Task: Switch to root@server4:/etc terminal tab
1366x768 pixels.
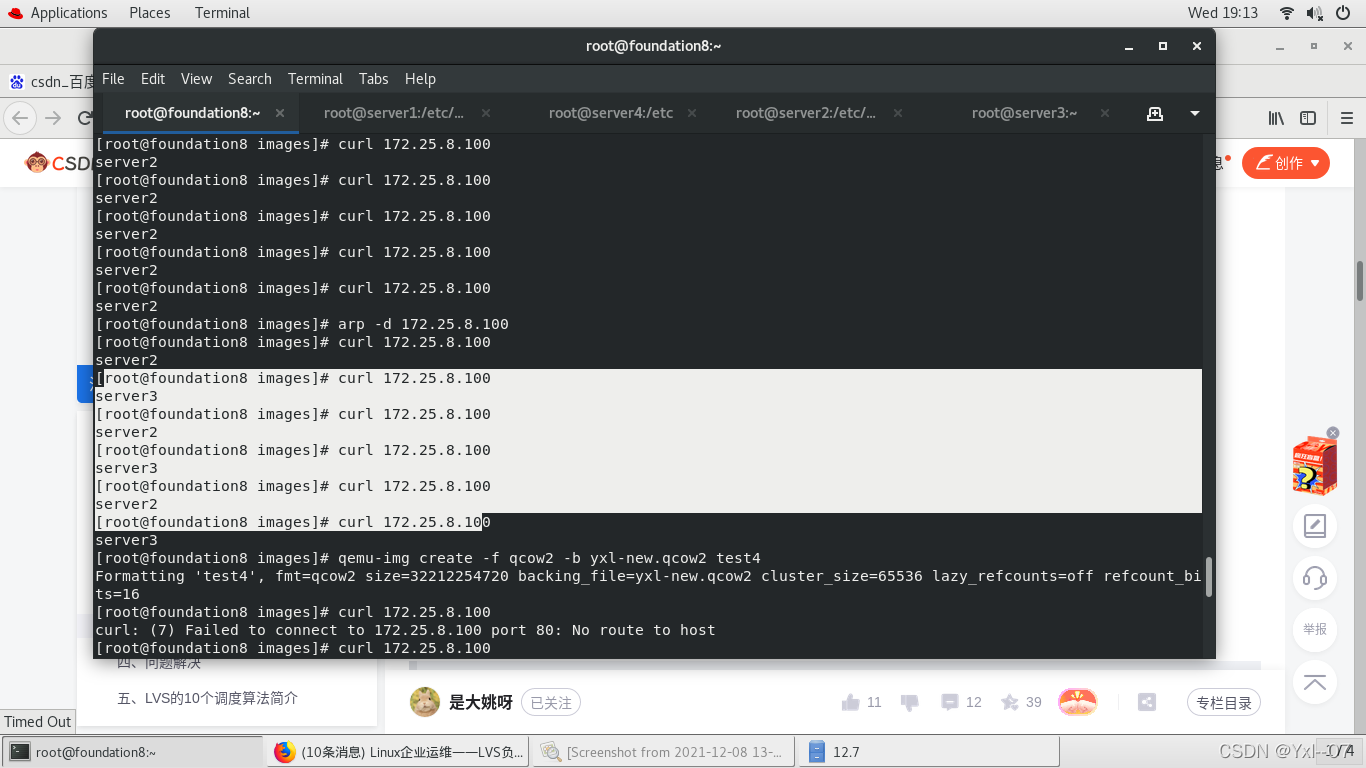Action: click(x=611, y=113)
